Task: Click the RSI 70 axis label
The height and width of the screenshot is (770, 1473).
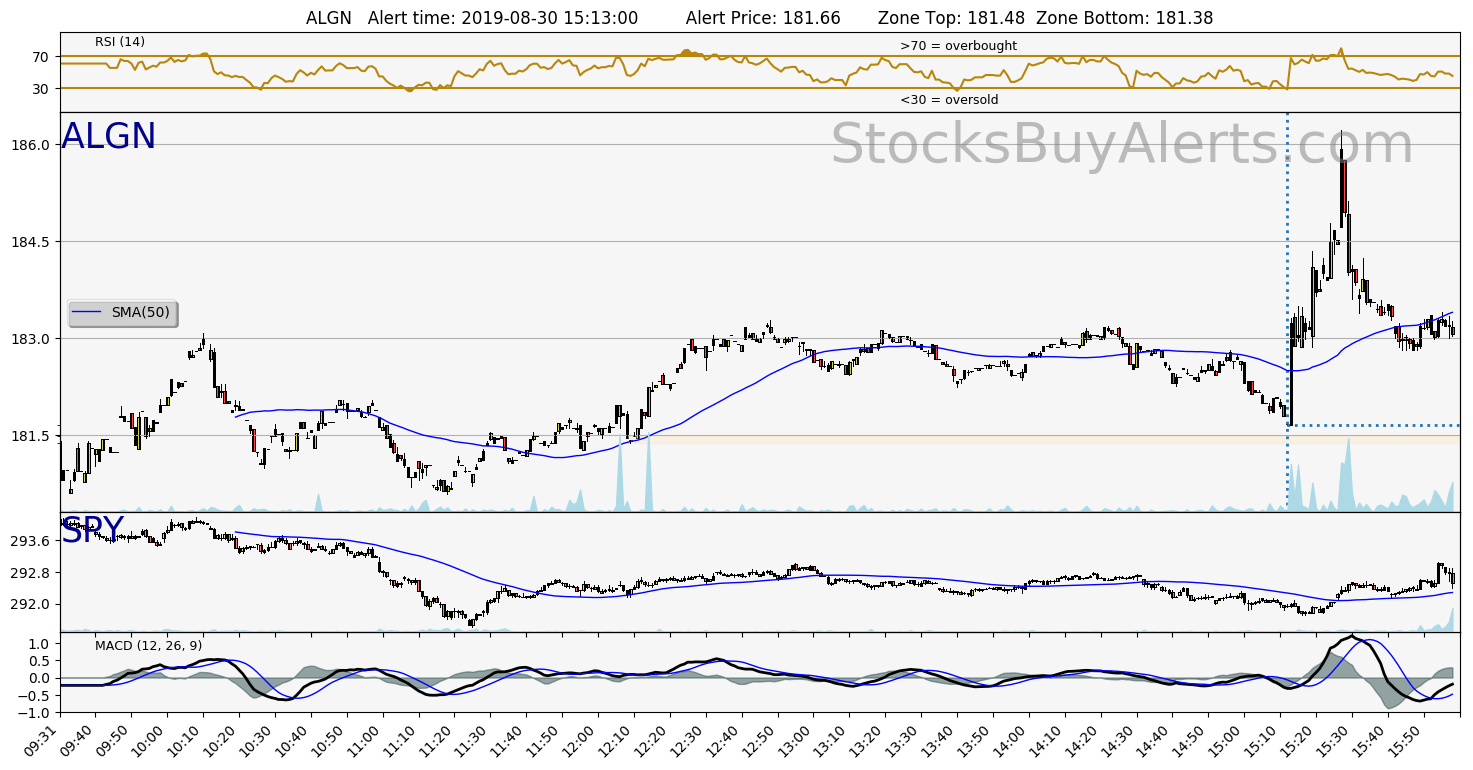Action: [x=40, y=57]
